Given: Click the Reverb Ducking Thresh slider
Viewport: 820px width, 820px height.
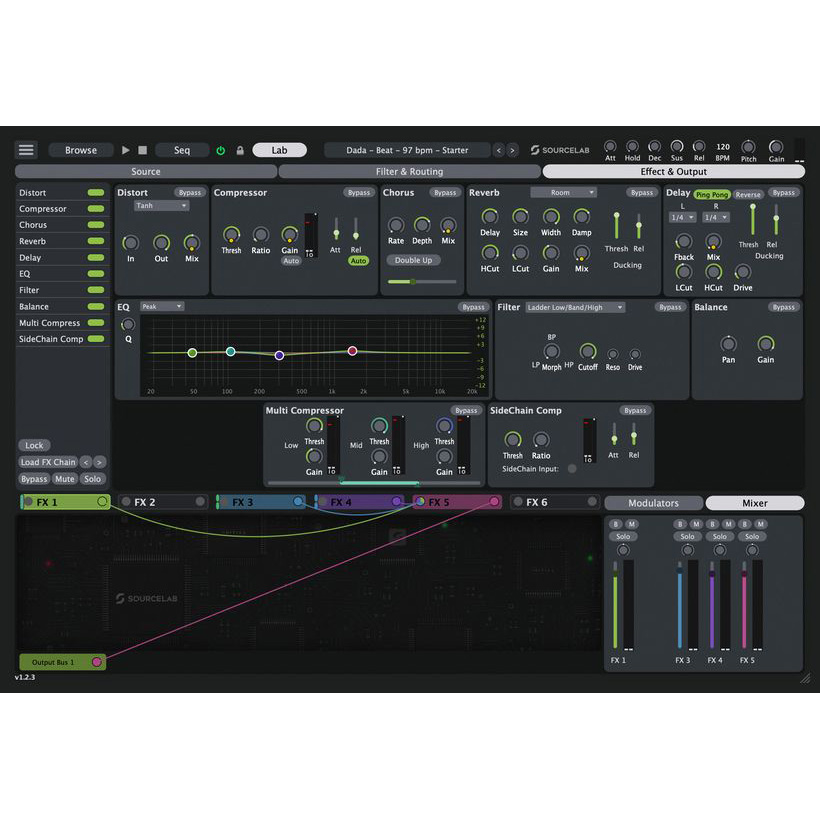Looking at the screenshot, I should 617,225.
